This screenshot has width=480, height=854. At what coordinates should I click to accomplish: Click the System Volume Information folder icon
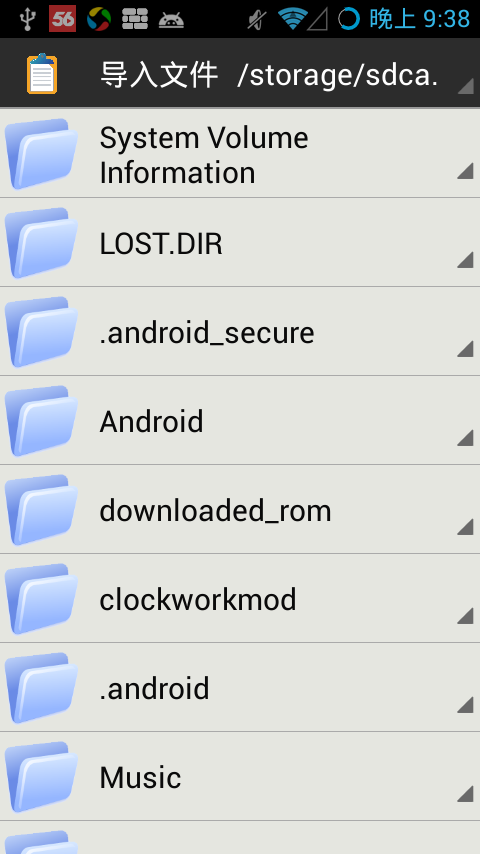41,154
